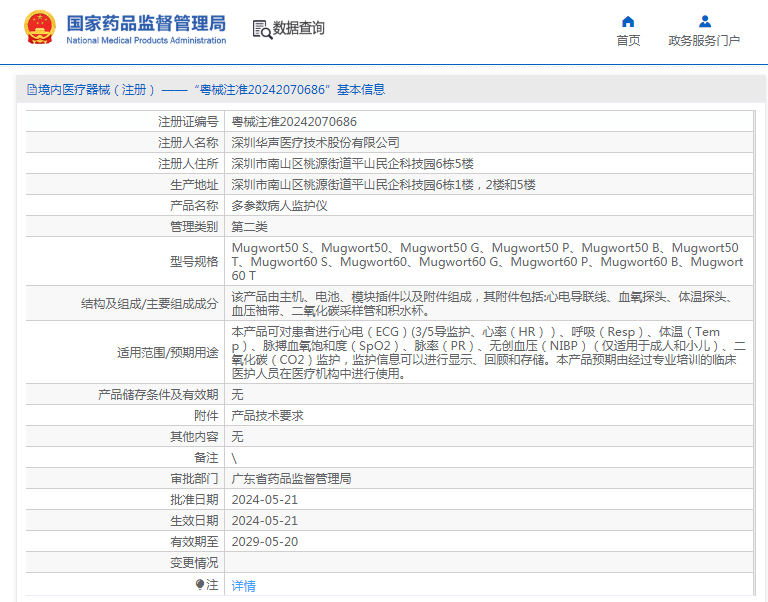This screenshot has width=768, height=602.
Task: Click the 注册人住所 address value
Action: [353, 164]
